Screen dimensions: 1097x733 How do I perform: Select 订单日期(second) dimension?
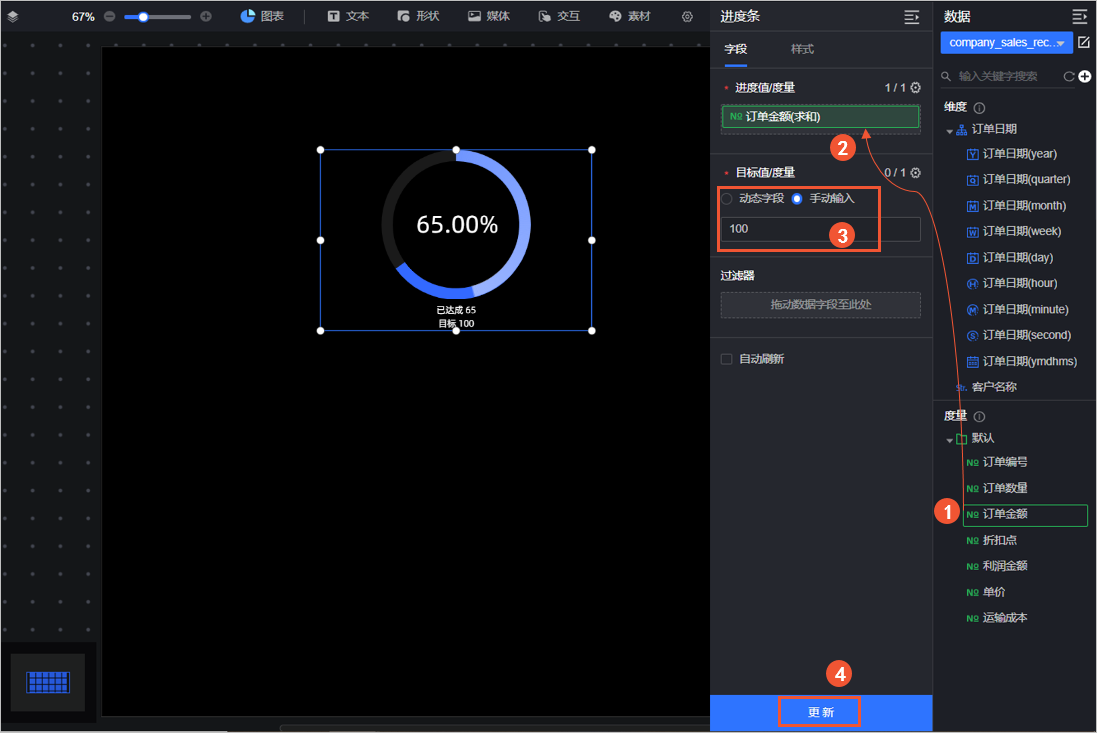[1019, 335]
